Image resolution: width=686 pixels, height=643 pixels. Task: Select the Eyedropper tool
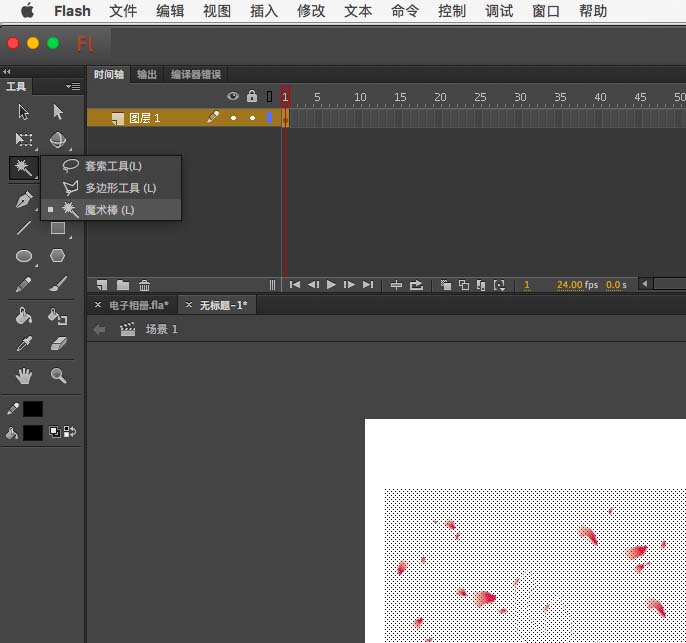pos(24,344)
